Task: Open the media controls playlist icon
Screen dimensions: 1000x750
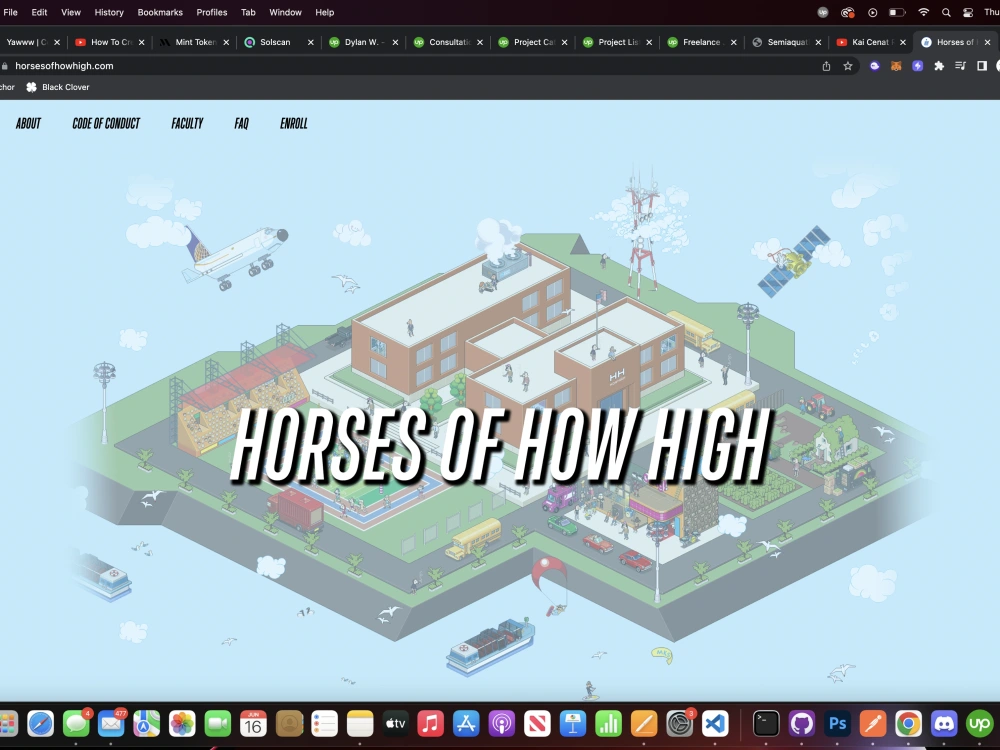Action: [x=960, y=66]
